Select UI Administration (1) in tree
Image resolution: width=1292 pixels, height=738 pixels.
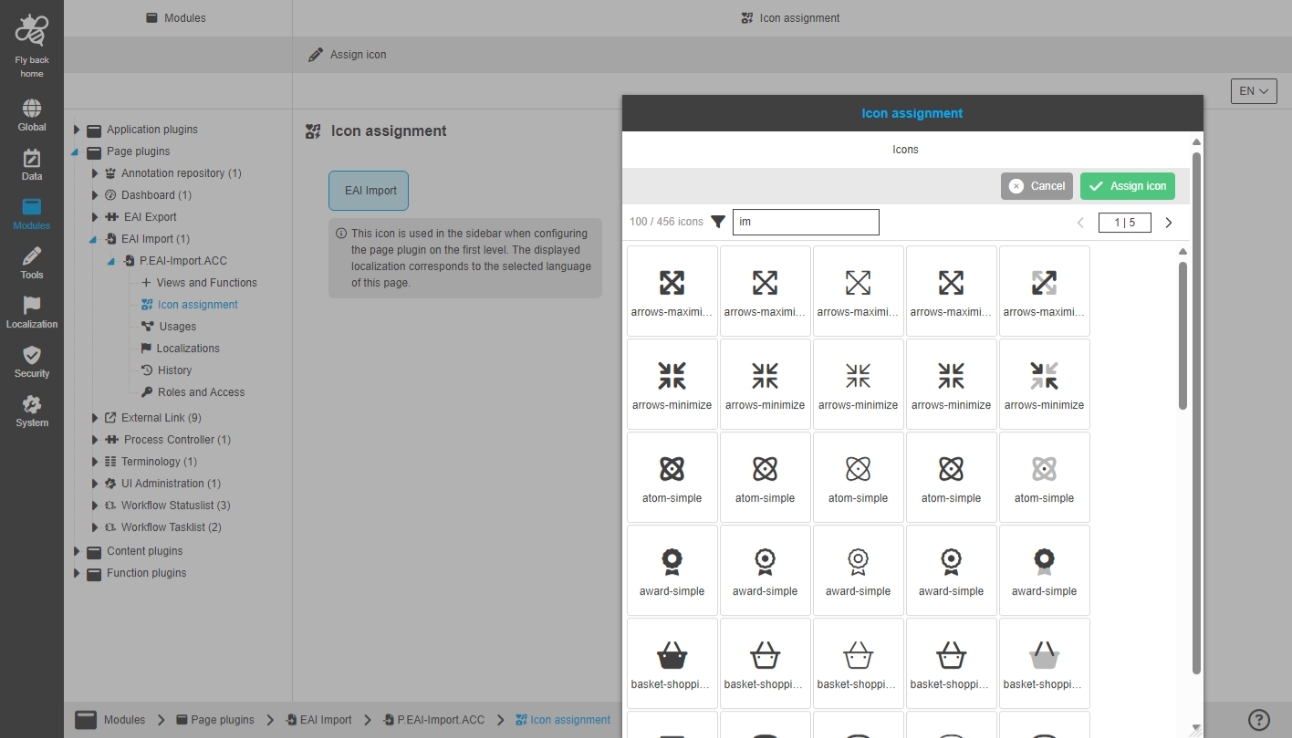click(163, 484)
